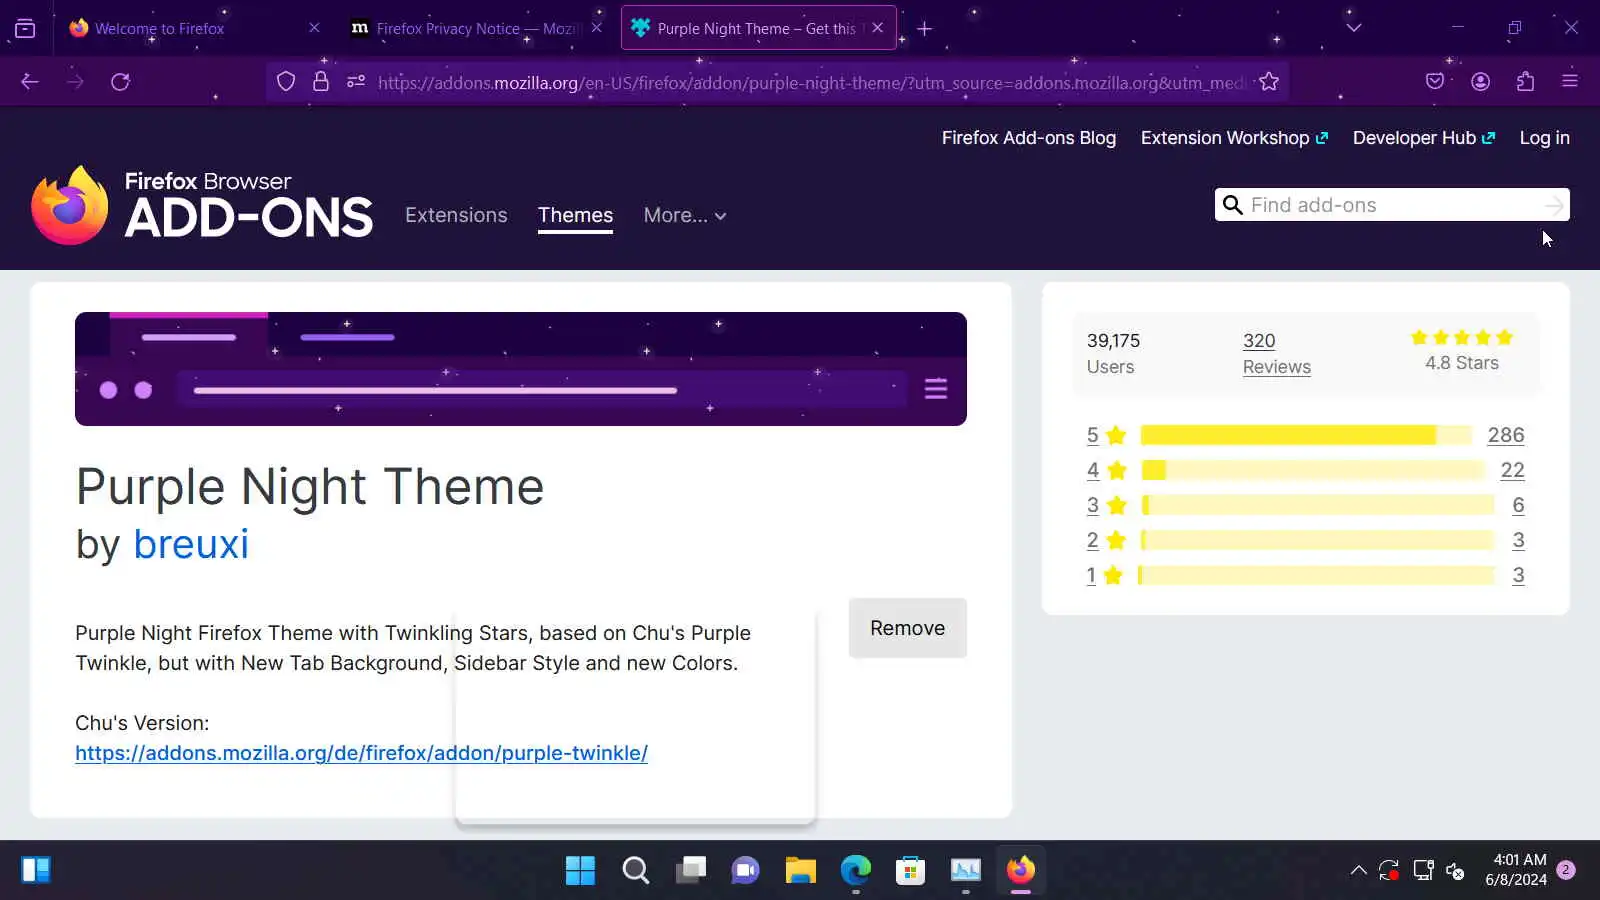Launch File Explorer from the taskbar
This screenshot has width=1600, height=900.
coord(800,870)
